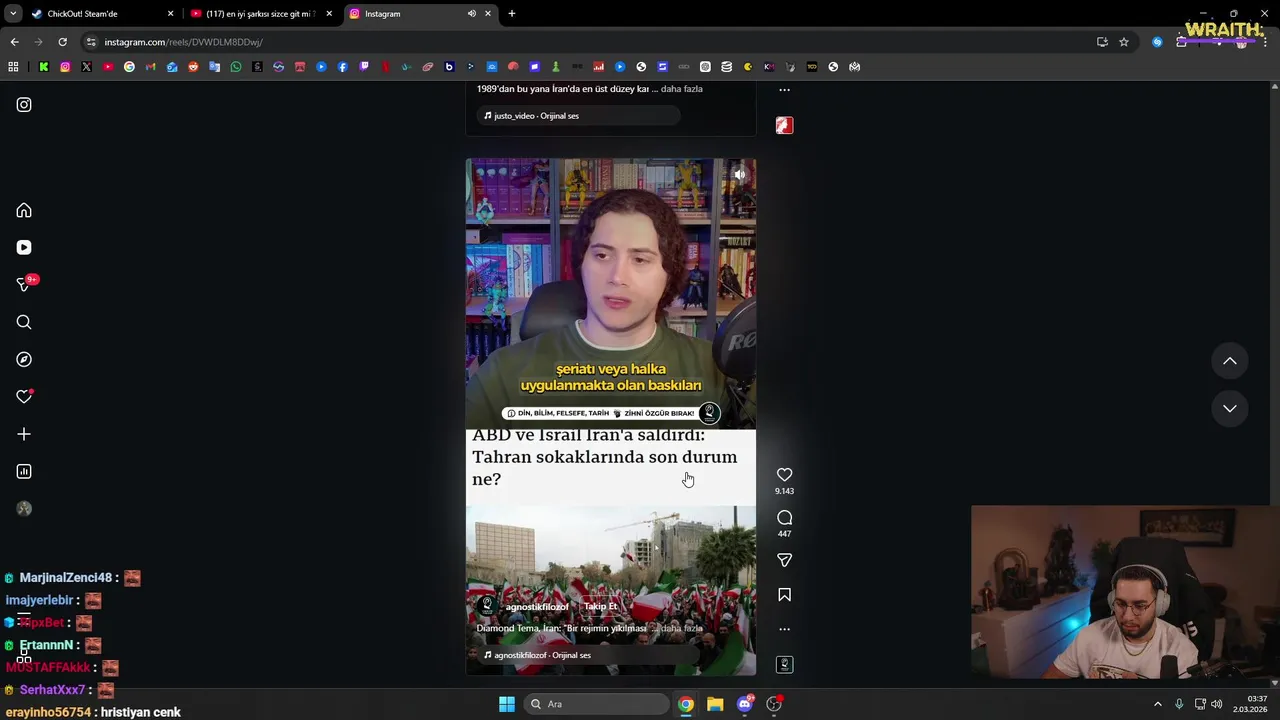Open the Twitch bookmark in the bookmarks bar

[x=364, y=67]
